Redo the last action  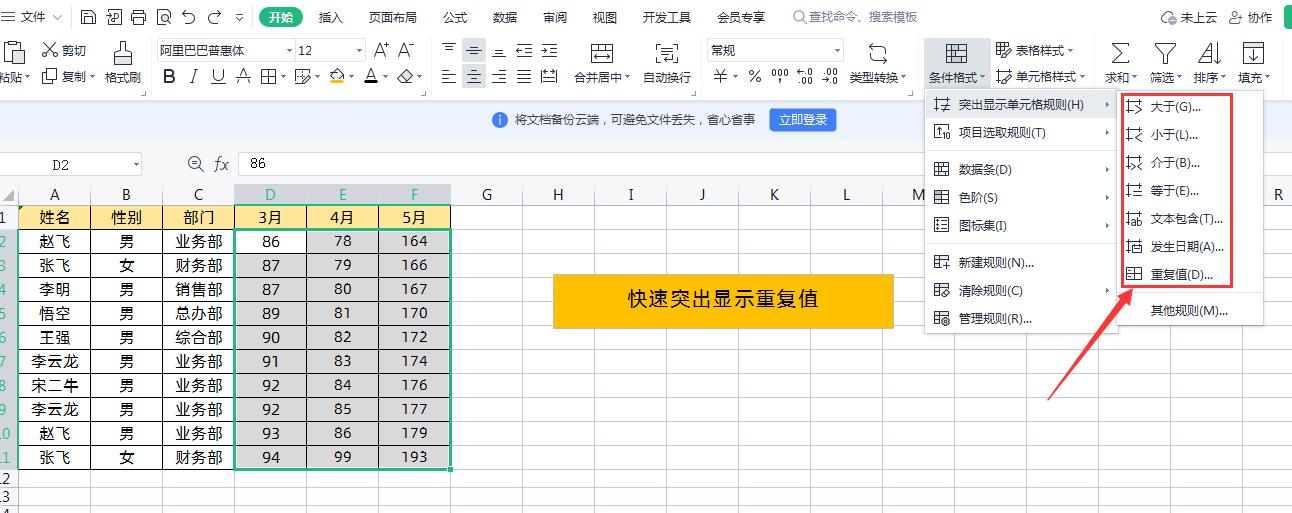click(x=215, y=17)
